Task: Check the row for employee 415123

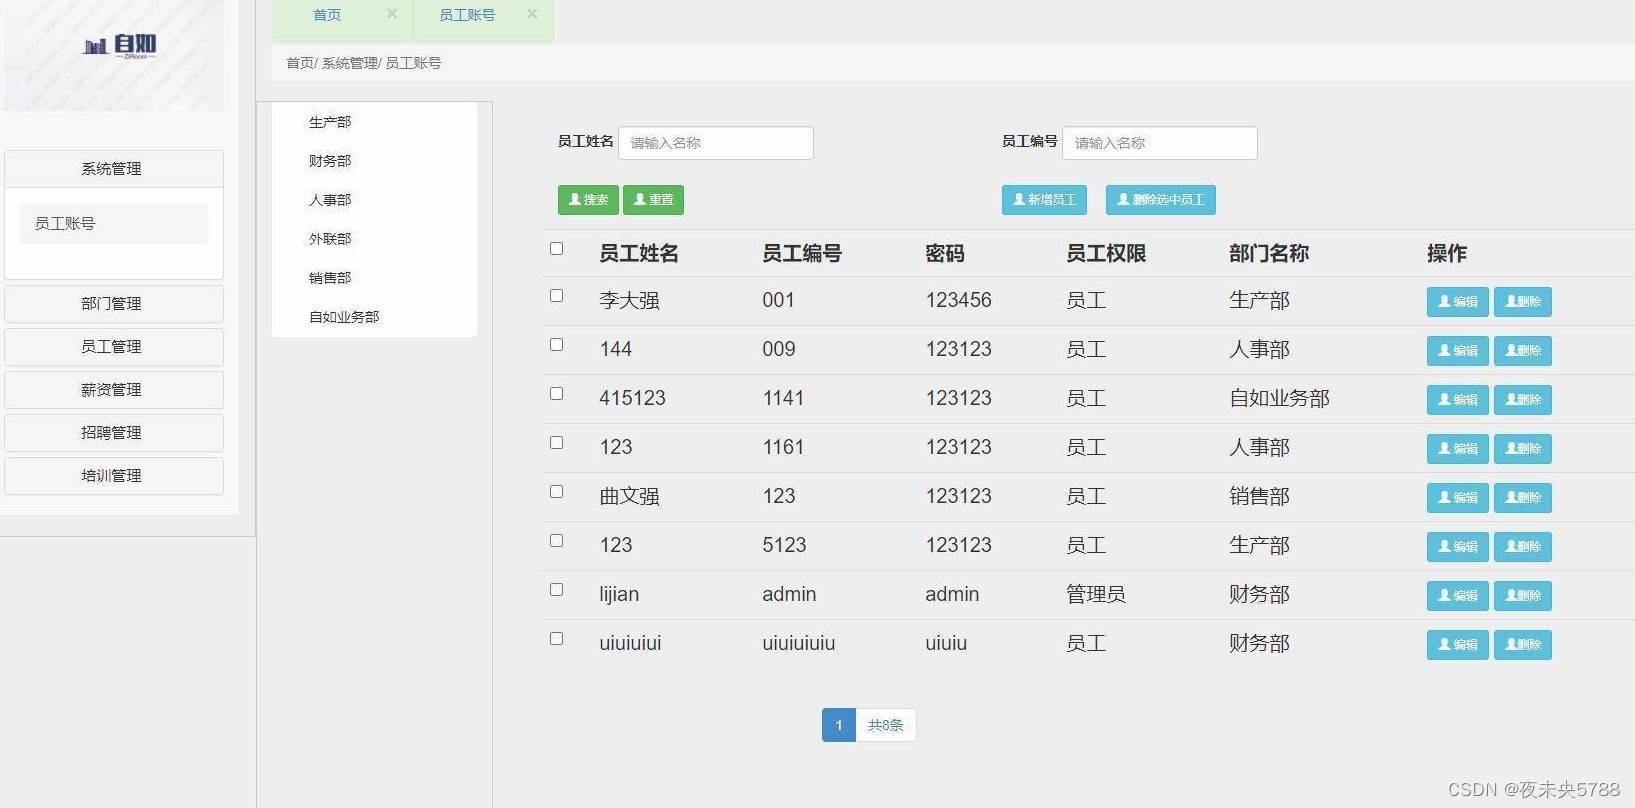Action: pyautogui.click(x=557, y=394)
